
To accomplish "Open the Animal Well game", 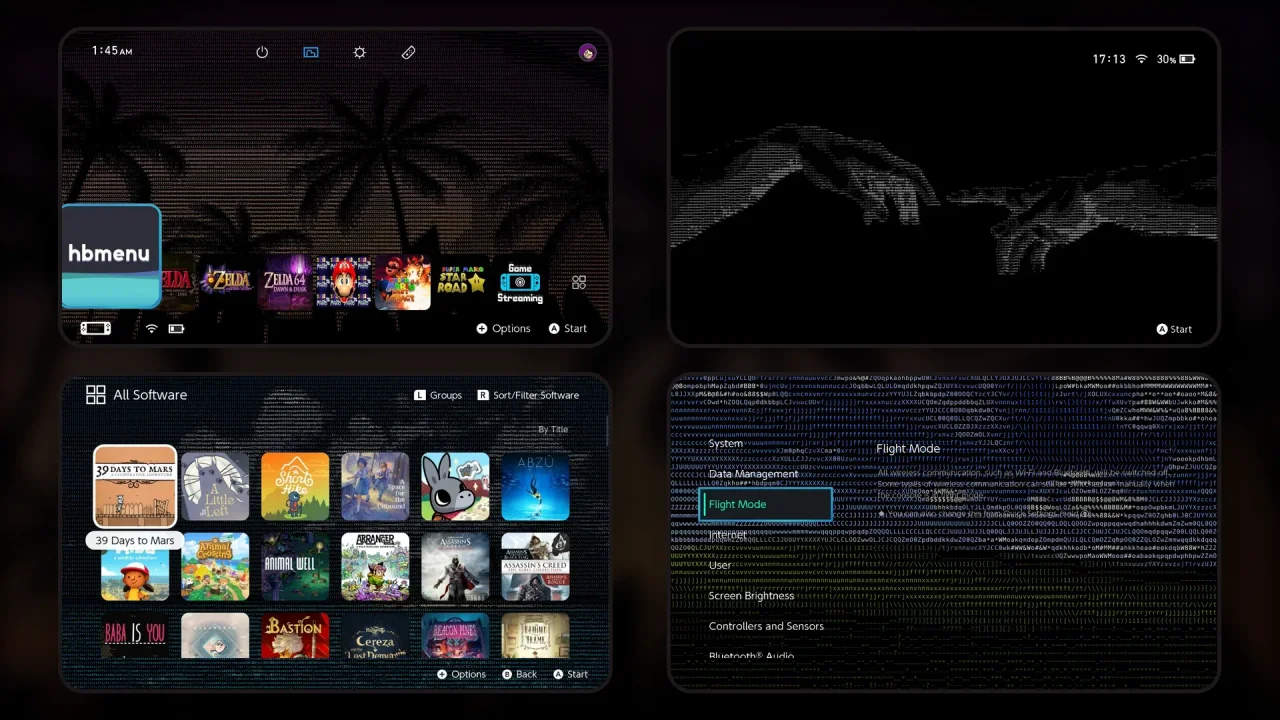I will (295, 567).
